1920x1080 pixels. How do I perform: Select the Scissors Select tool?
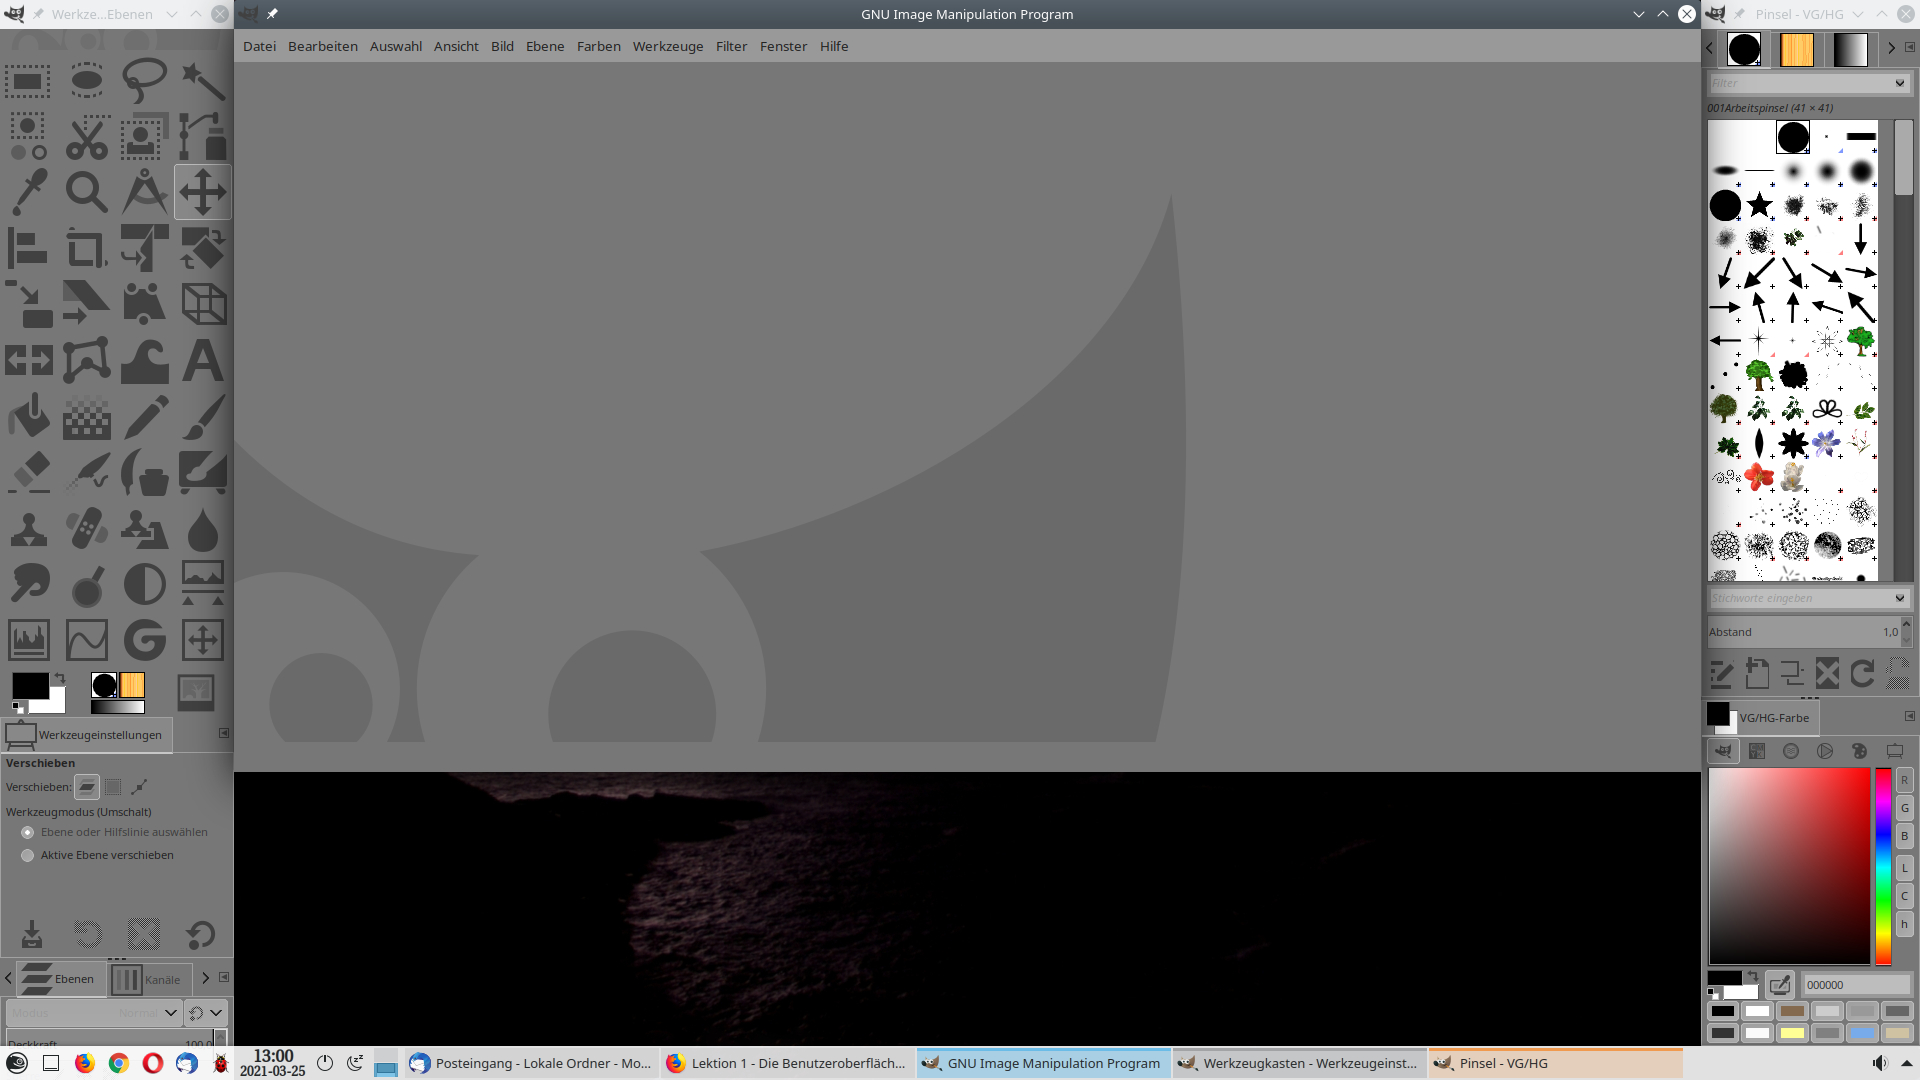pyautogui.click(x=87, y=137)
